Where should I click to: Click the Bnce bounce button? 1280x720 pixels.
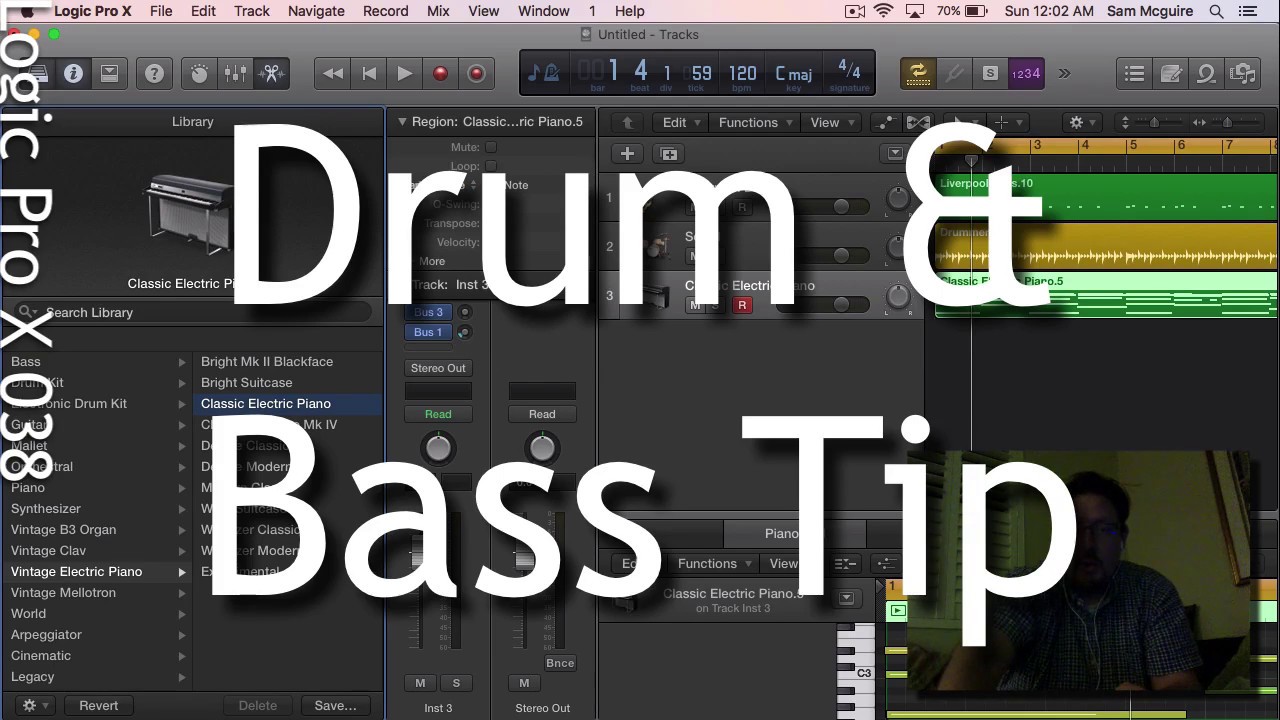(x=560, y=663)
